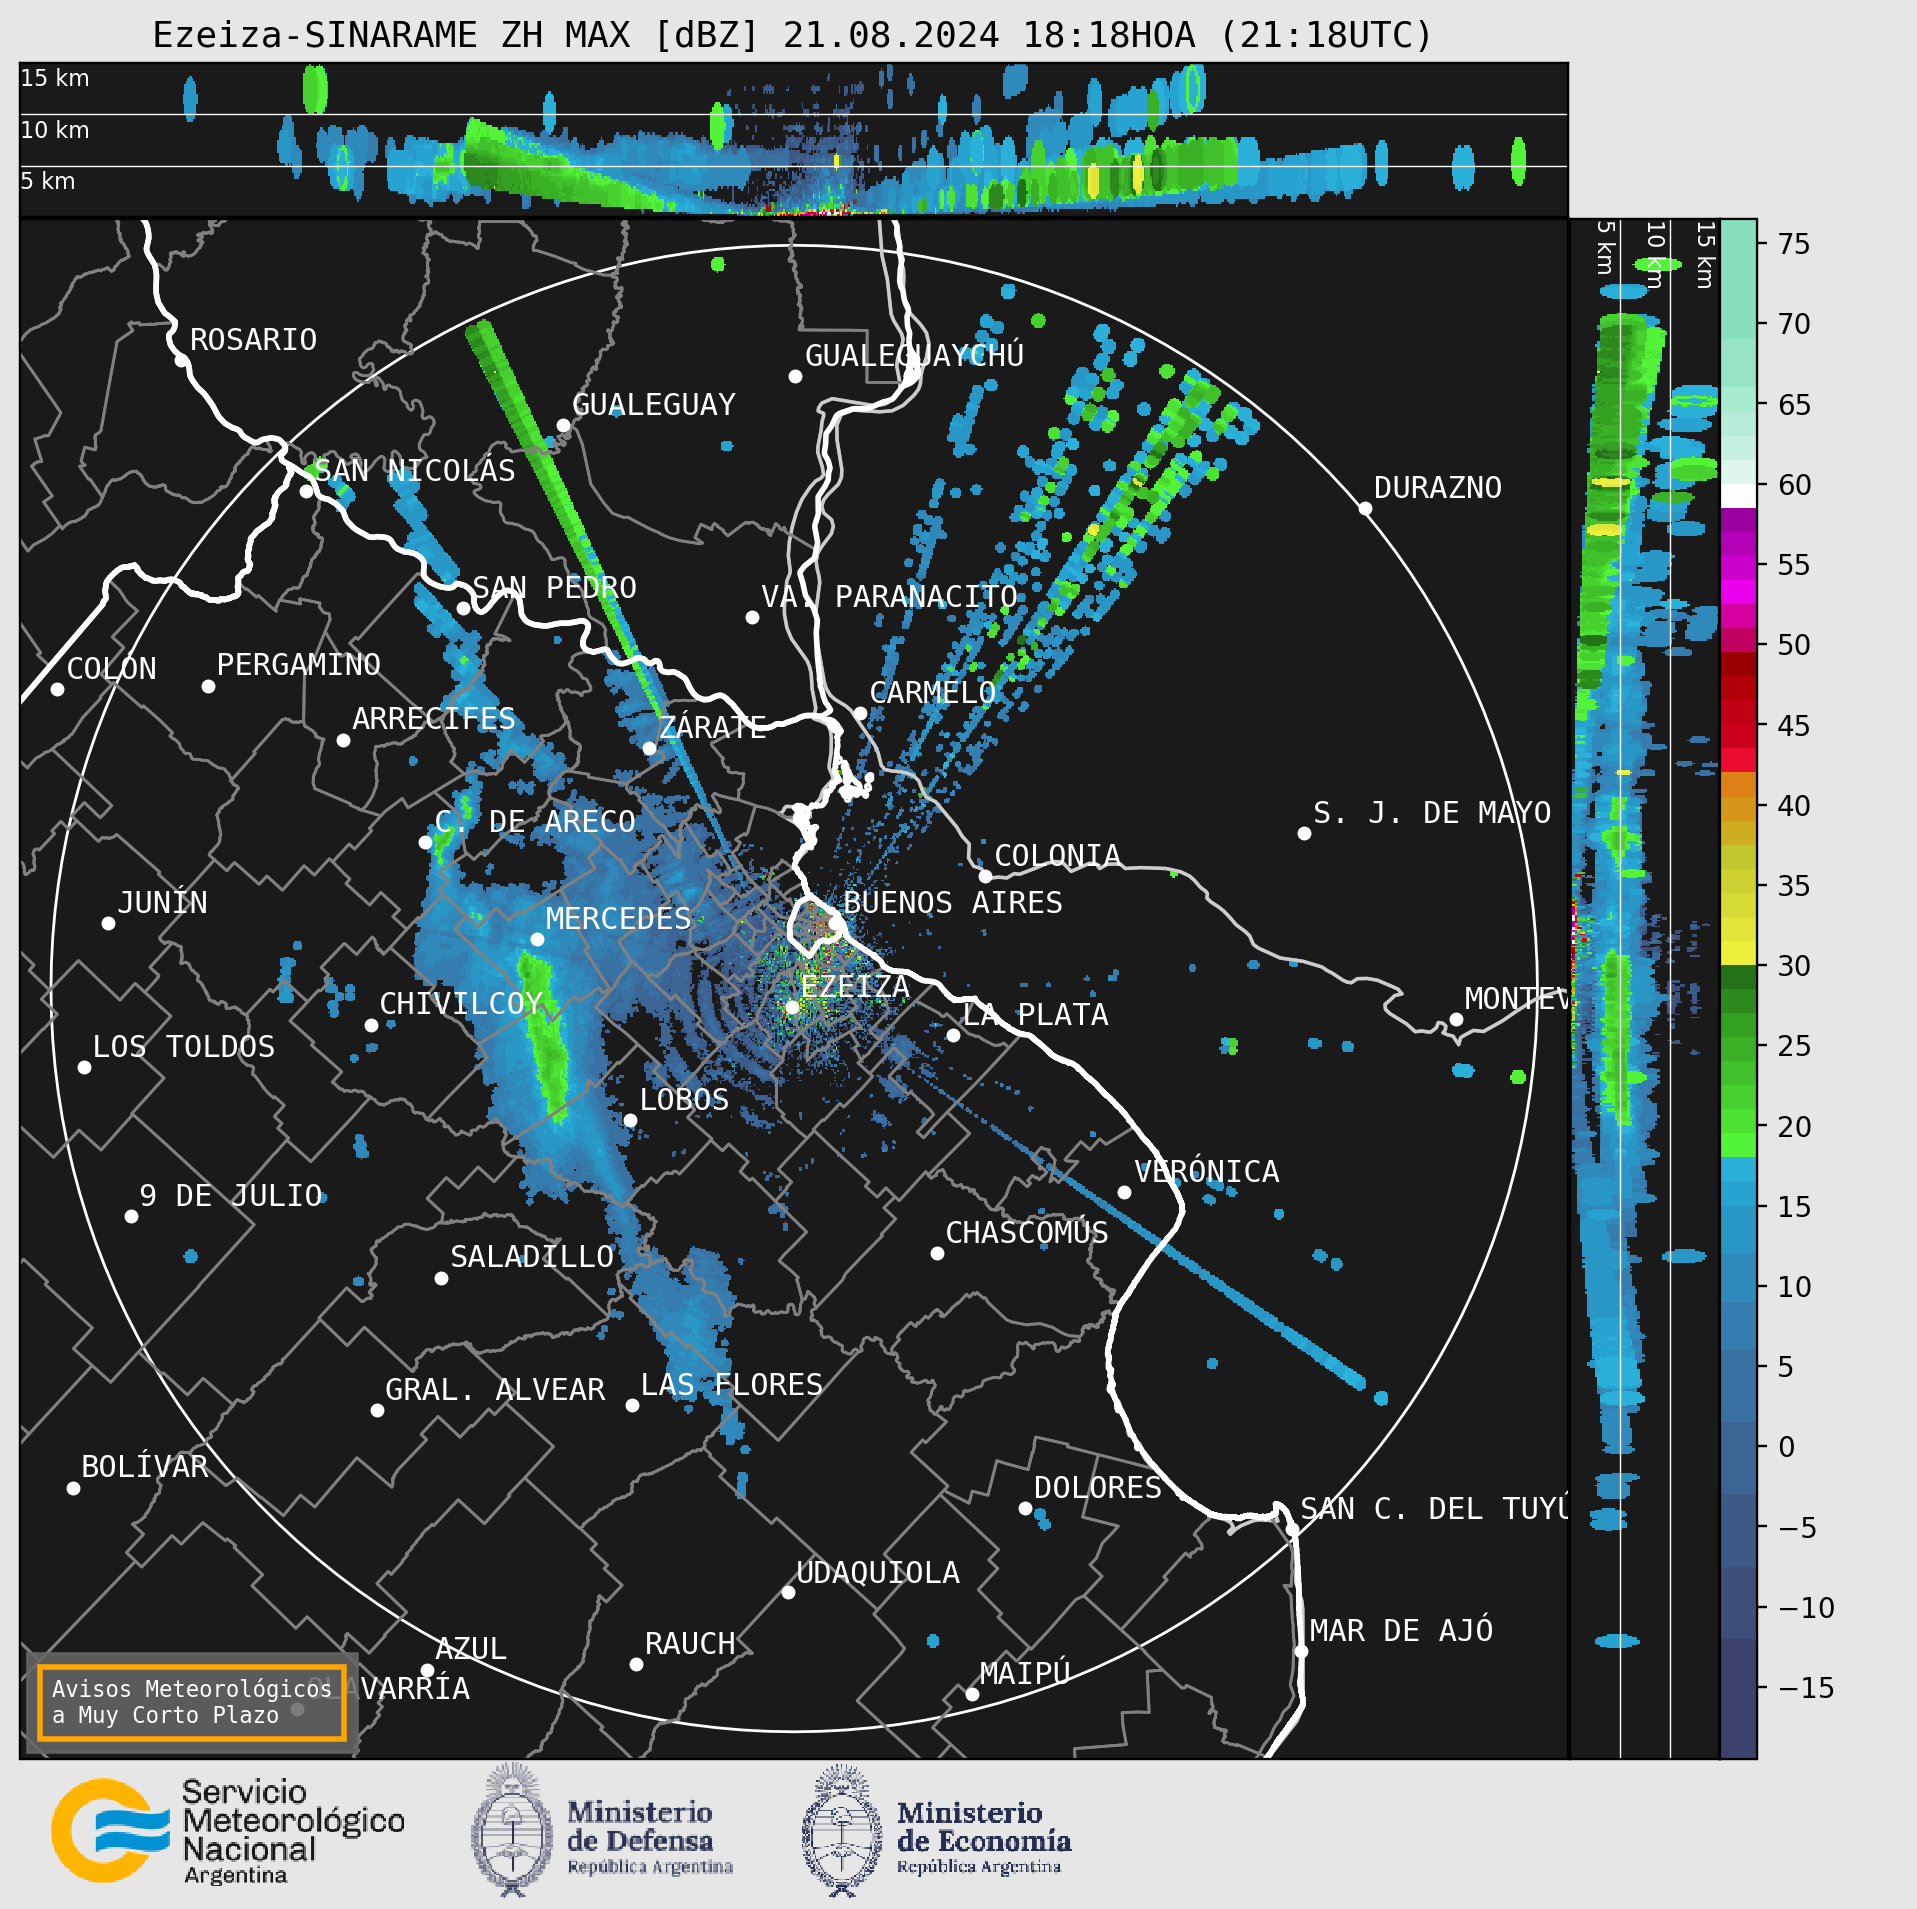The image size is (1917, 1909).
Task: Click the MAIPÚ label
Action: point(1025,1673)
